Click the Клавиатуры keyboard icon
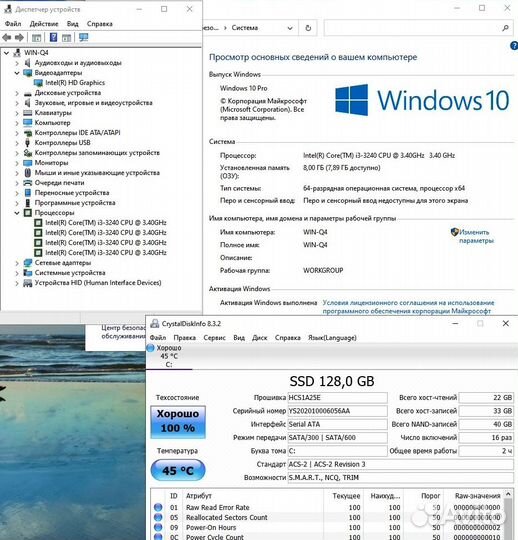The height and width of the screenshot is (540, 518). (28, 113)
